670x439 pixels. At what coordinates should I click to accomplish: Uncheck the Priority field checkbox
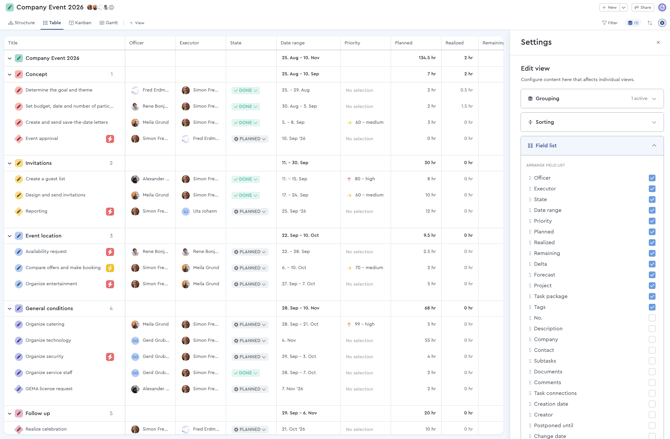(652, 221)
